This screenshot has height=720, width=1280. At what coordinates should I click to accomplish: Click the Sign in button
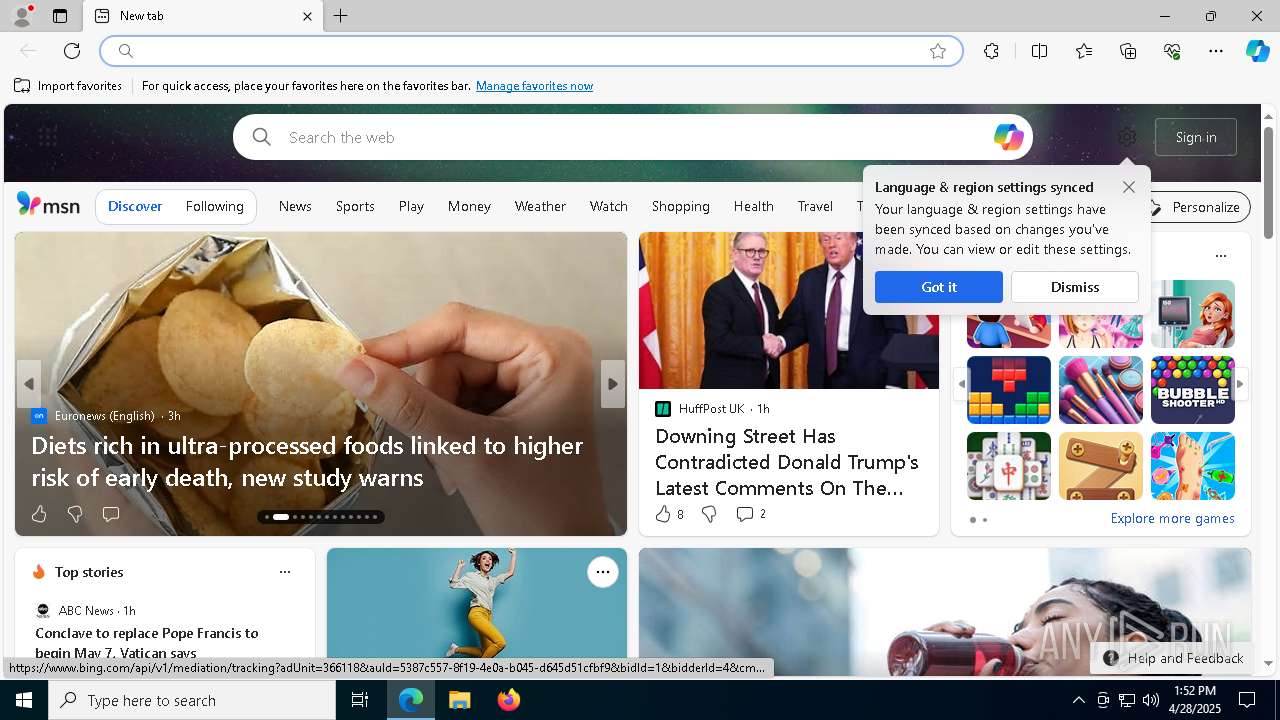1196,137
